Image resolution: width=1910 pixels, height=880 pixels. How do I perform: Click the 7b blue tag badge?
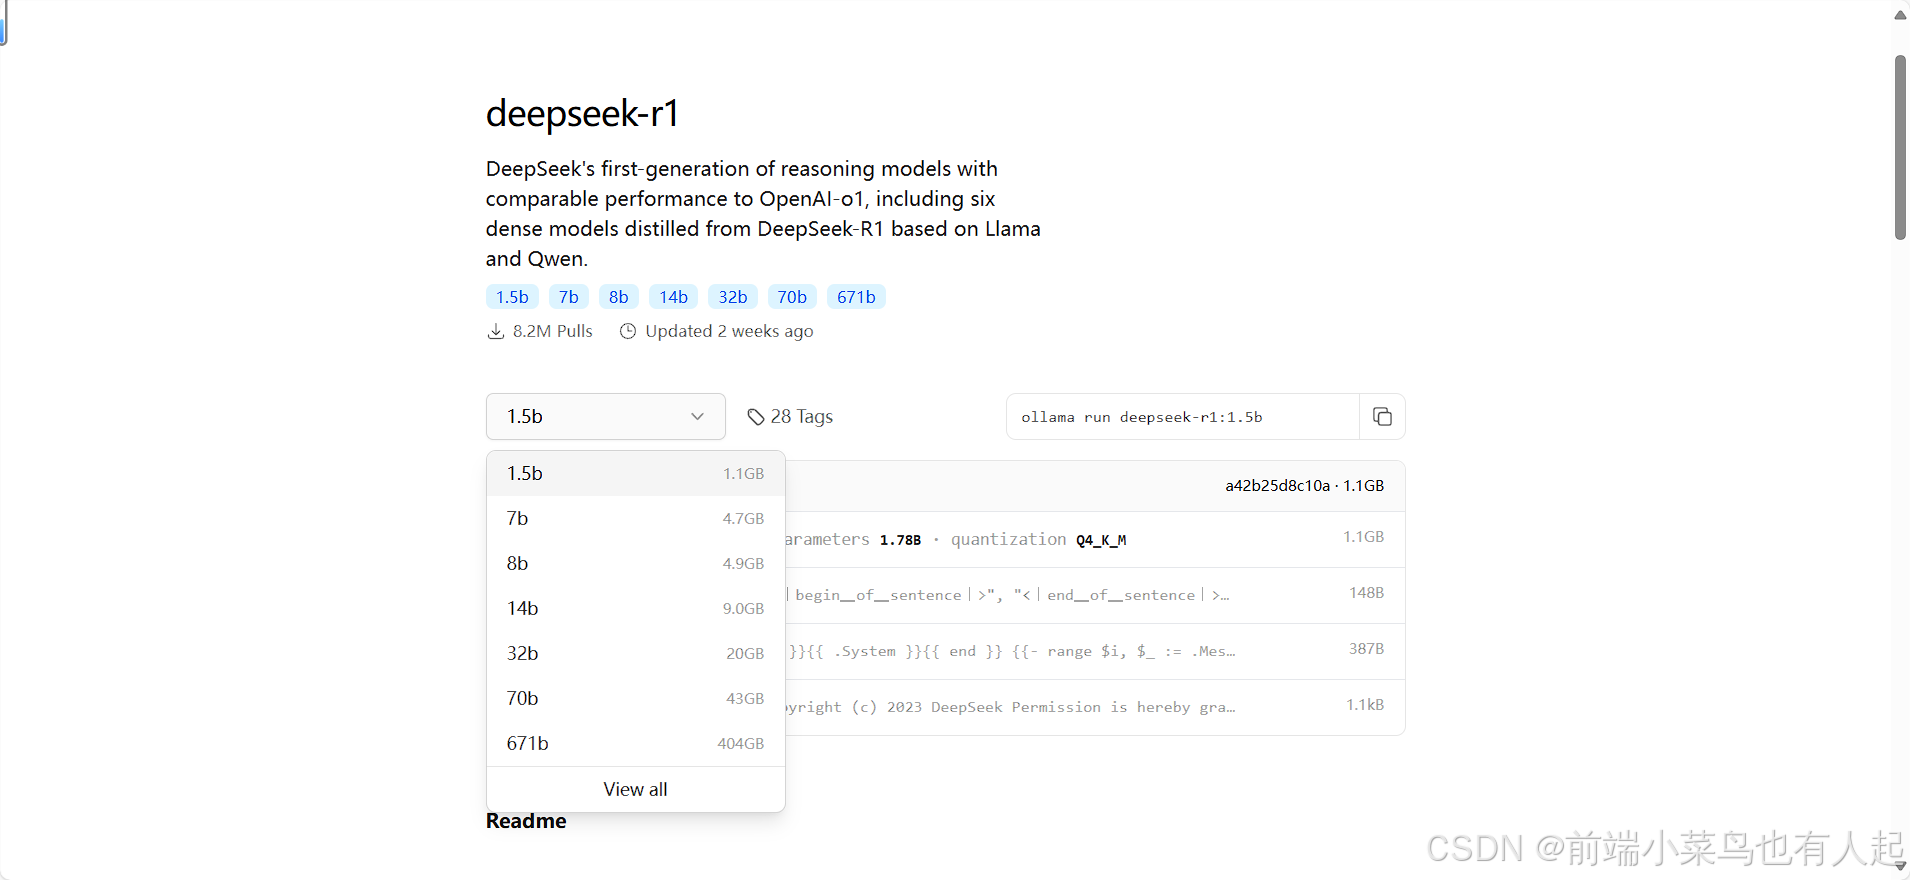tap(569, 297)
